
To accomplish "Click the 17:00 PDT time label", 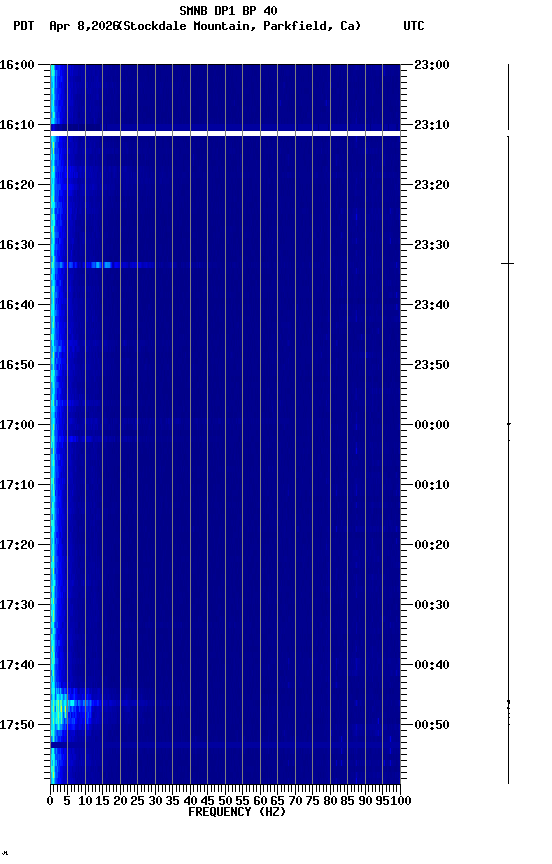I will 17,425.
